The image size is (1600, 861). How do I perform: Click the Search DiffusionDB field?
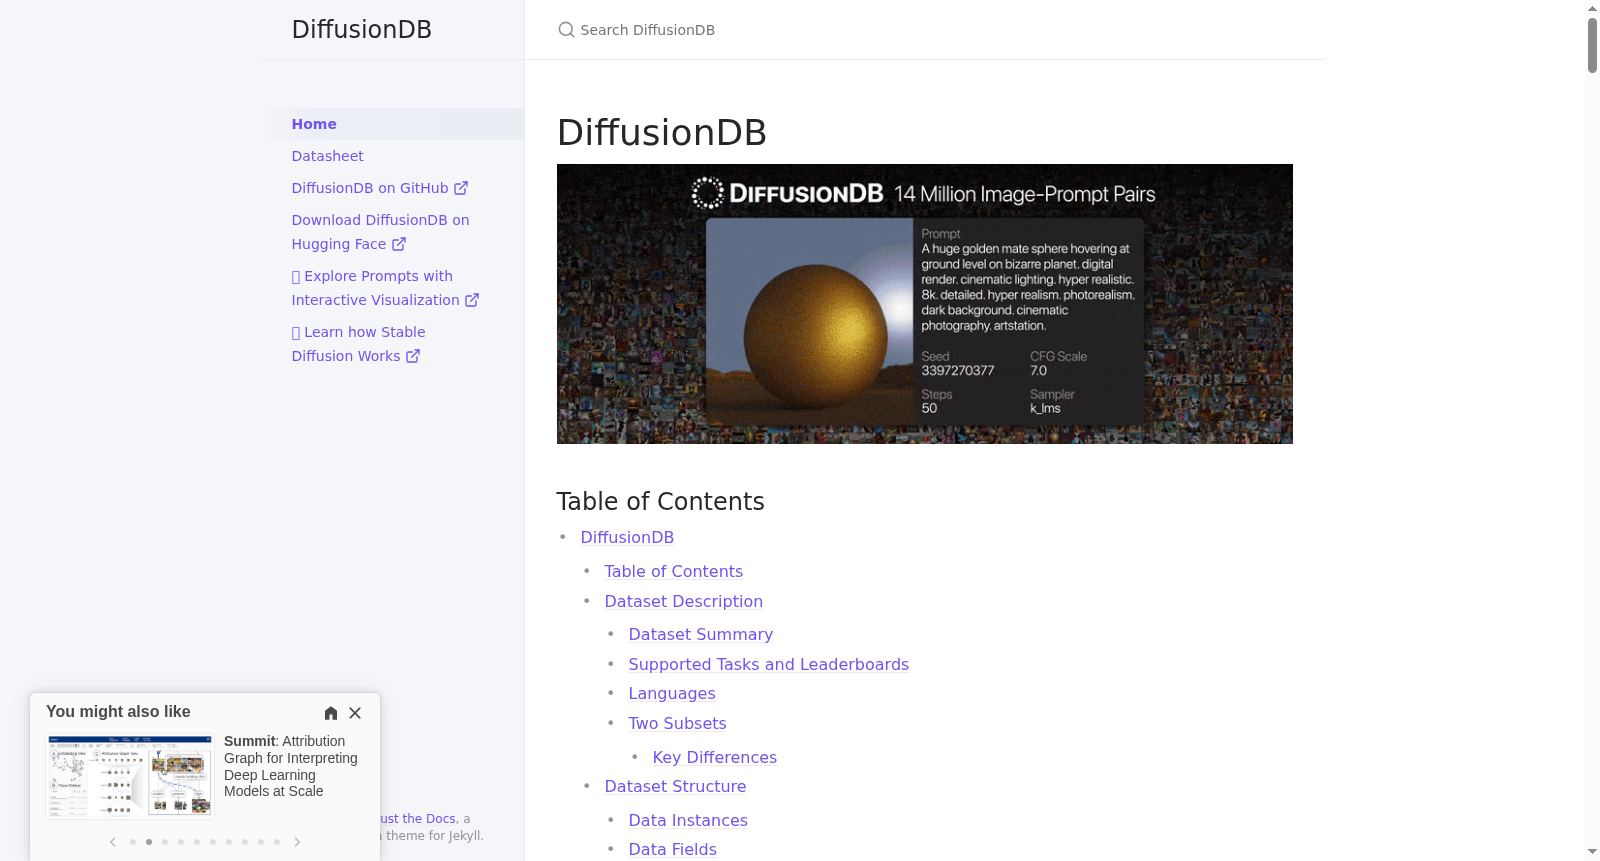click(x=925, y=30)
